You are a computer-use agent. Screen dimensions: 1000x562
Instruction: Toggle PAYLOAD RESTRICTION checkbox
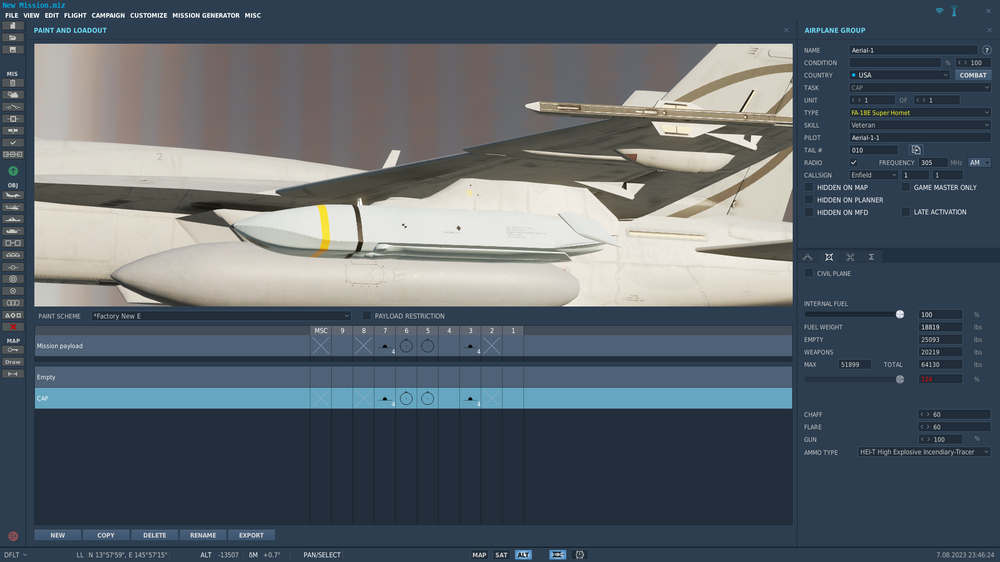click(367, 316)
